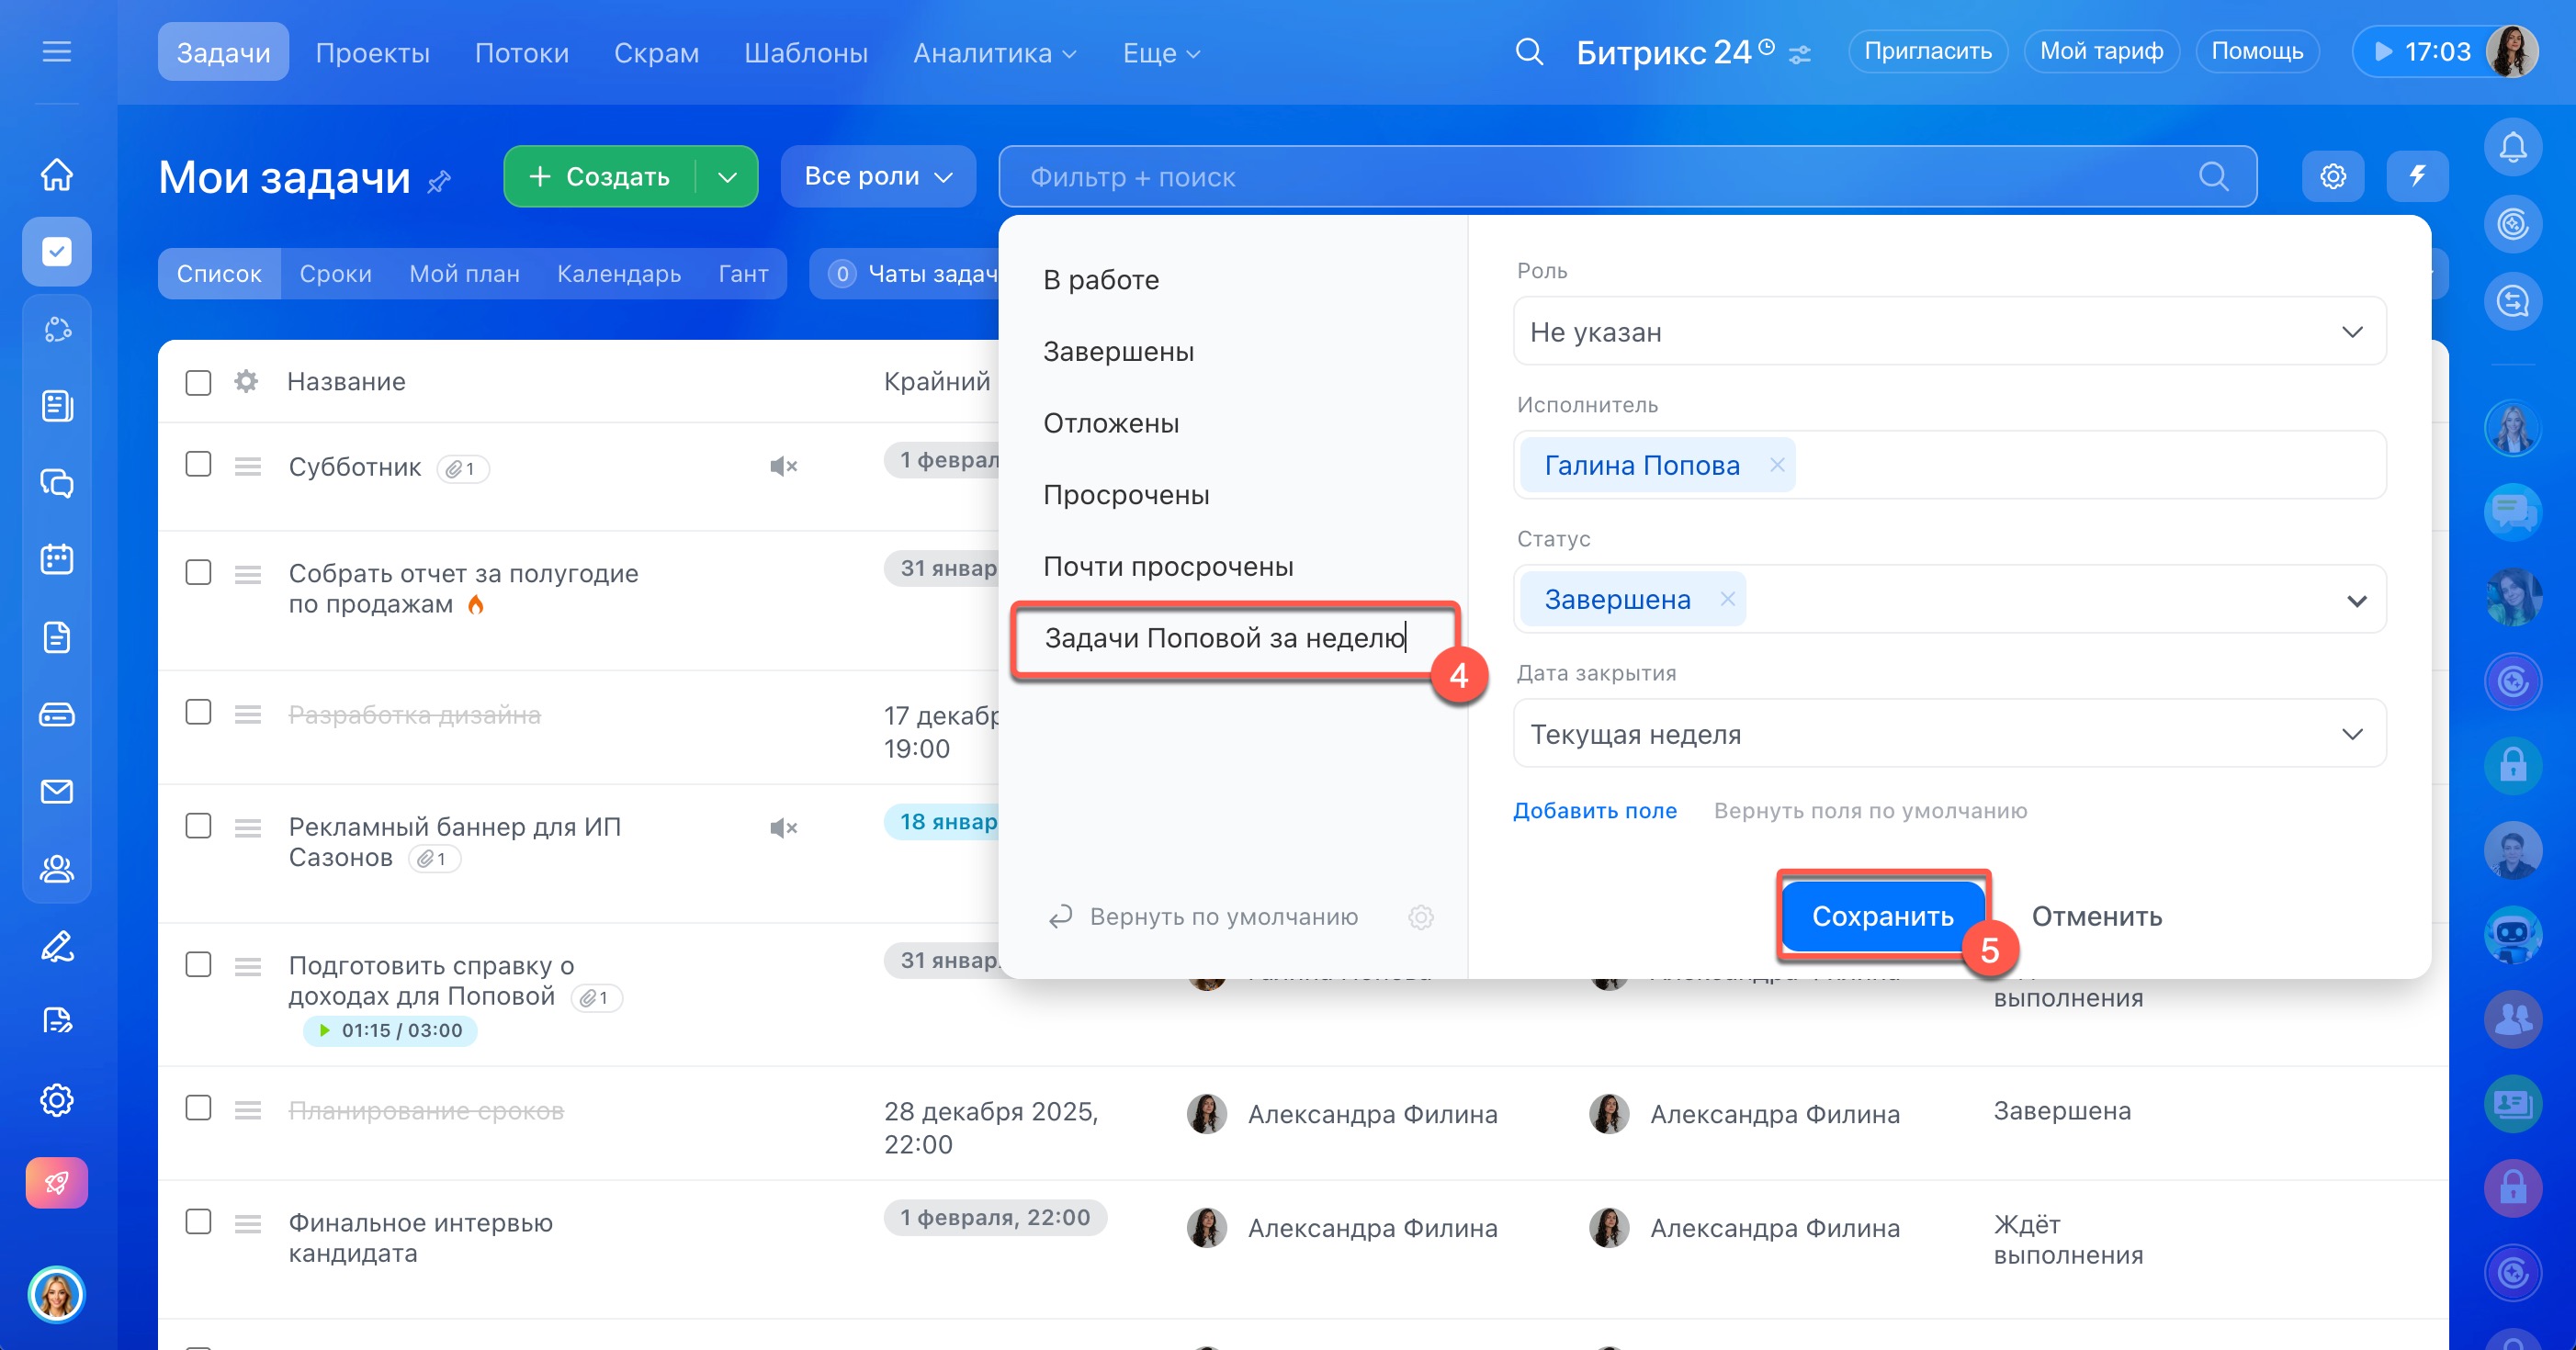Viewport: 2576px width, 1350px height.
Task: Tick the Финальное интервью кандидата checkbox
Action: pyautogui.click(x=199, y=1222)
